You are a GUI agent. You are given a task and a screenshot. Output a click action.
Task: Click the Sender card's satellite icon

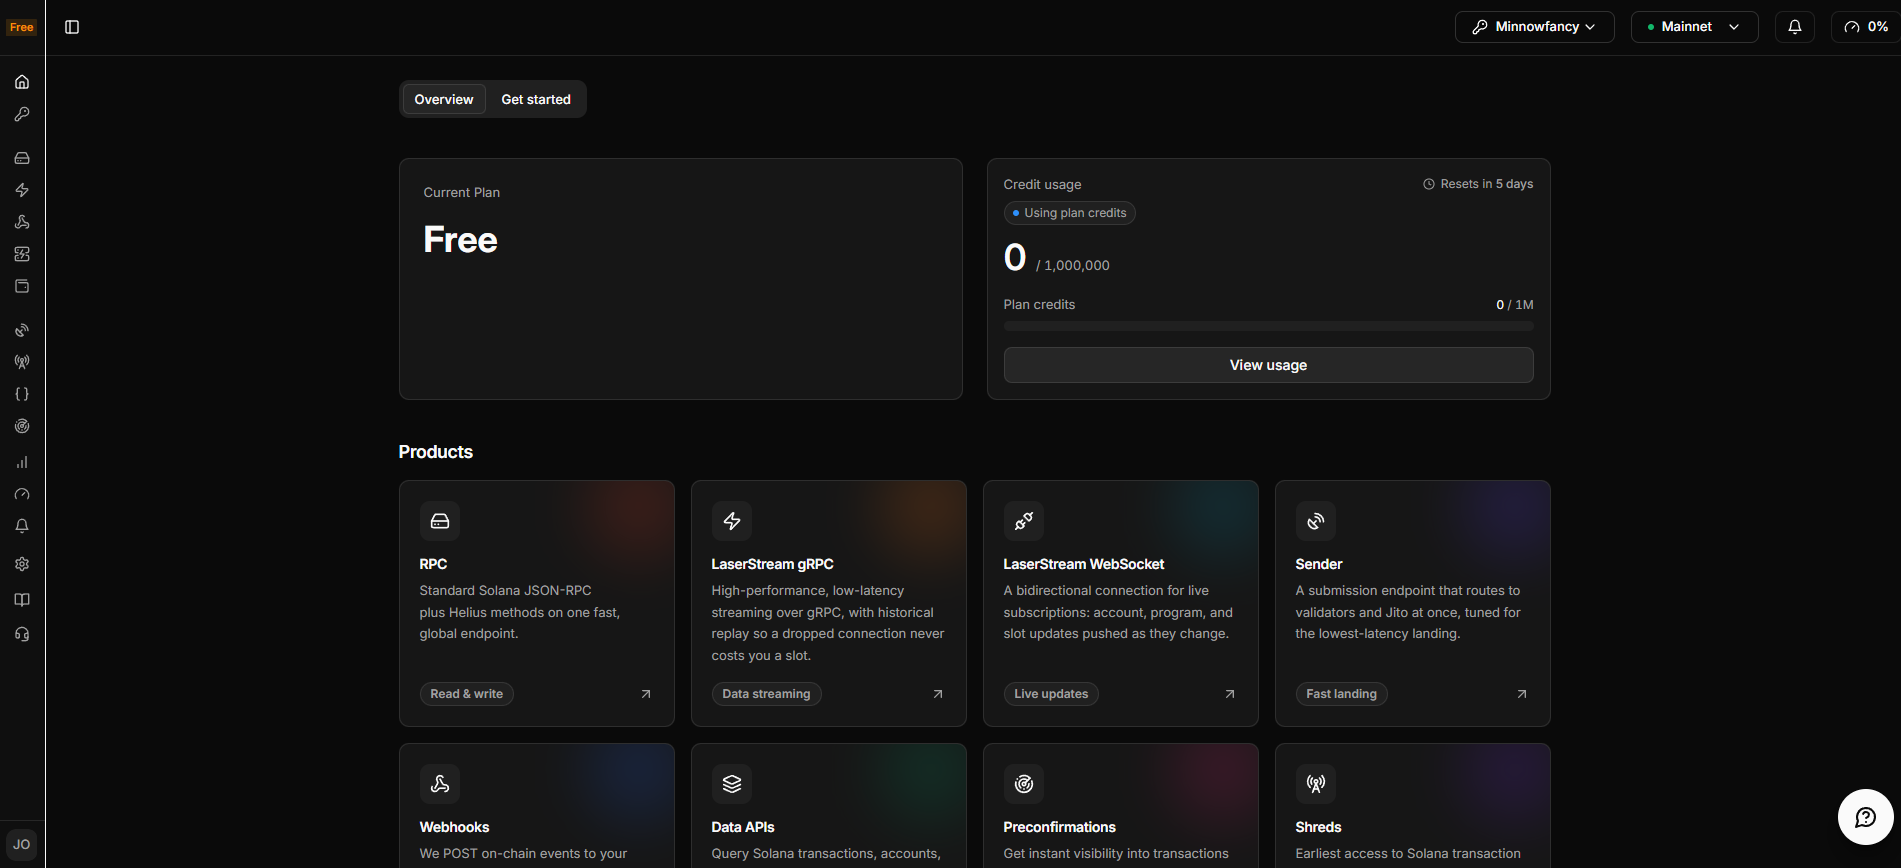[x=1316, y=521]
